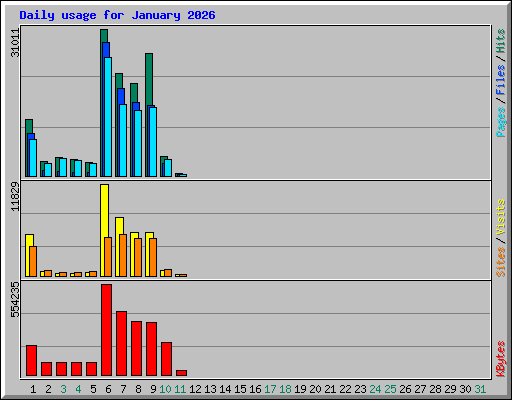Click green day label 17 on the x-axis
512x400 pixels.
(x=270, y=389)
